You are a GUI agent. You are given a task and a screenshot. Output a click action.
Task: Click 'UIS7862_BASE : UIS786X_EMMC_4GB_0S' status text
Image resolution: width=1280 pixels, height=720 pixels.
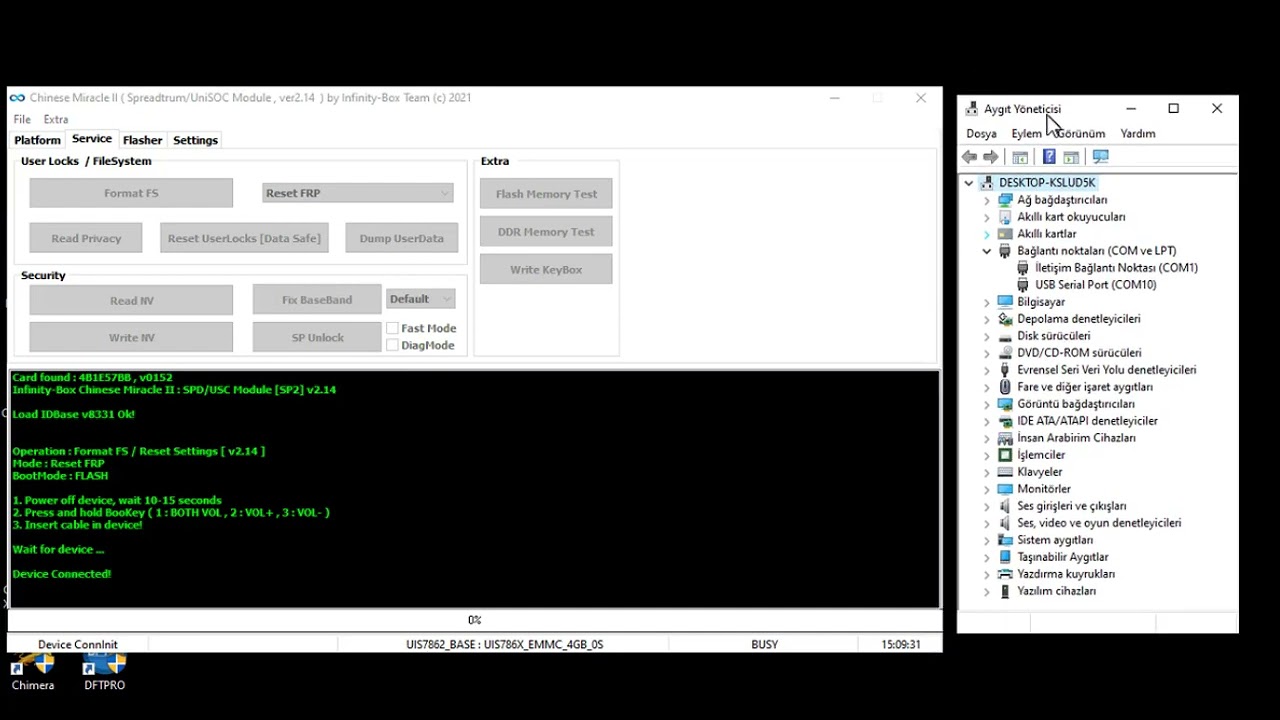[505, 645]
